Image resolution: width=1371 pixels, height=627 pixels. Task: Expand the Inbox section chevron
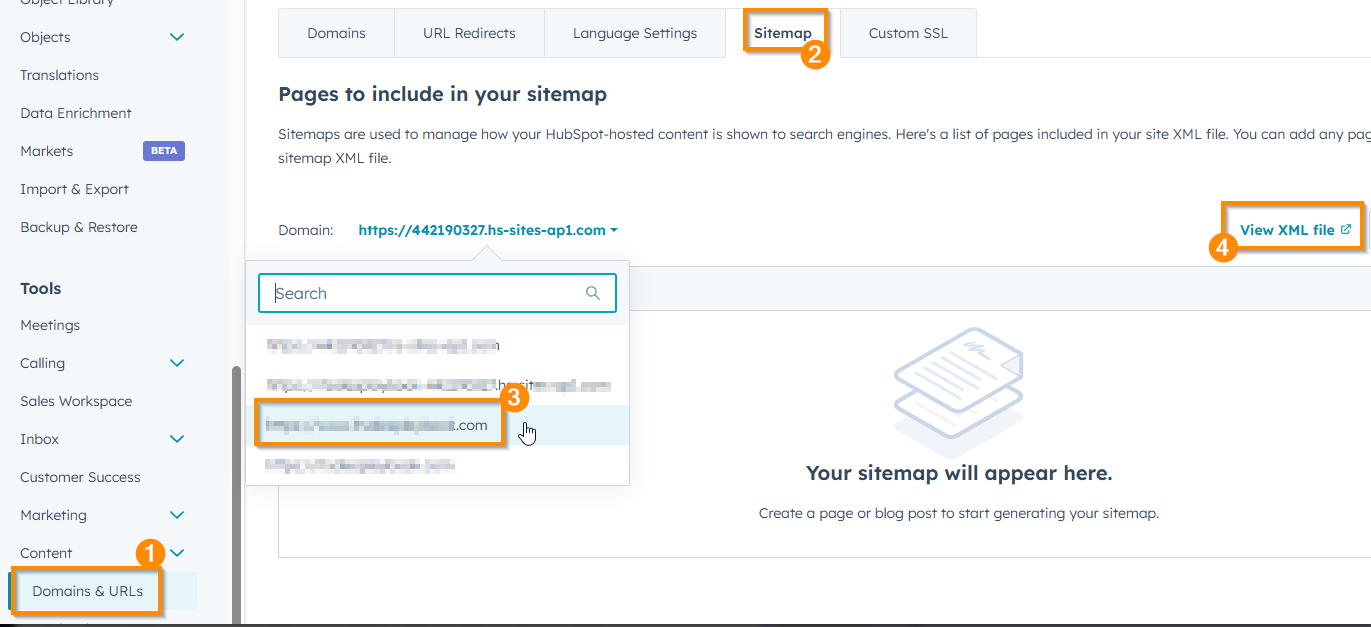177,439
